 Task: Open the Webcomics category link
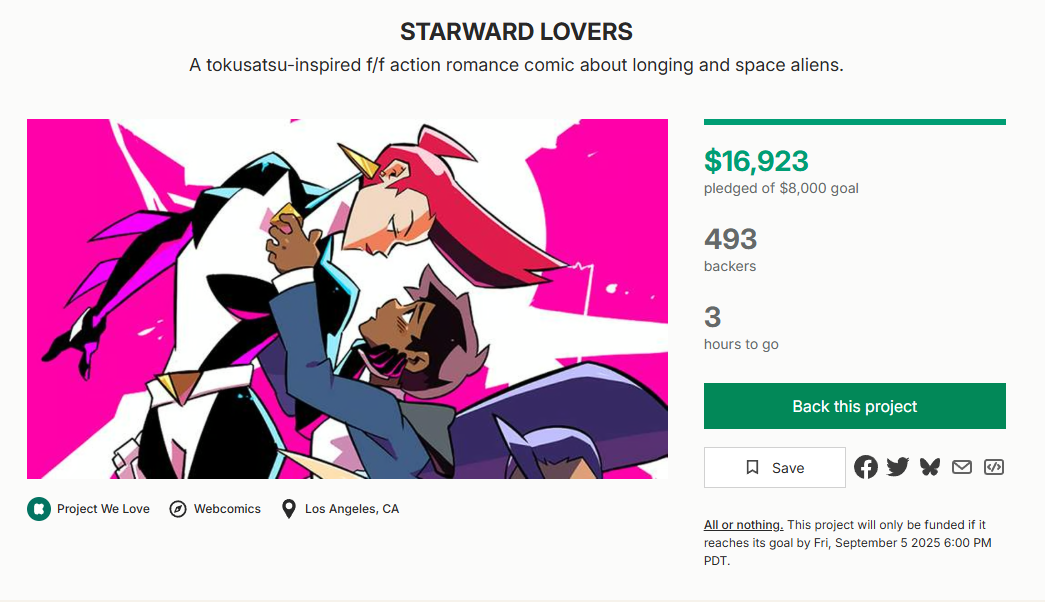pos(227,509)
